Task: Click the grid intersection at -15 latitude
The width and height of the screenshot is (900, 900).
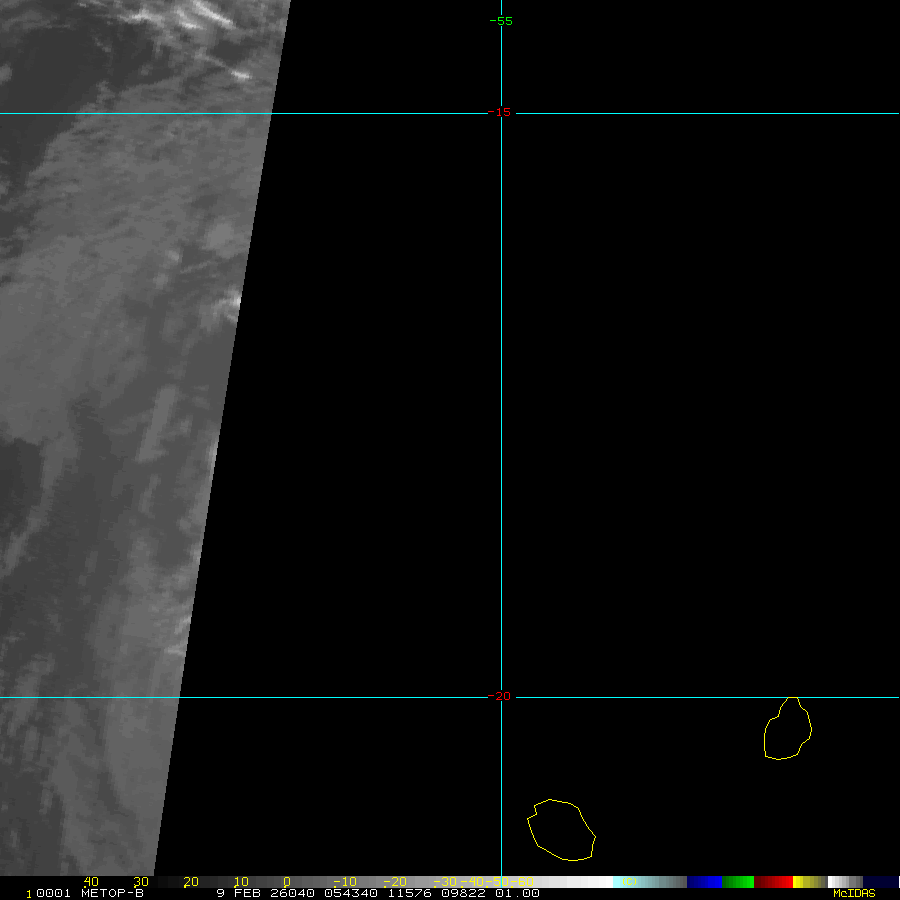Action: tap(501, 113)
